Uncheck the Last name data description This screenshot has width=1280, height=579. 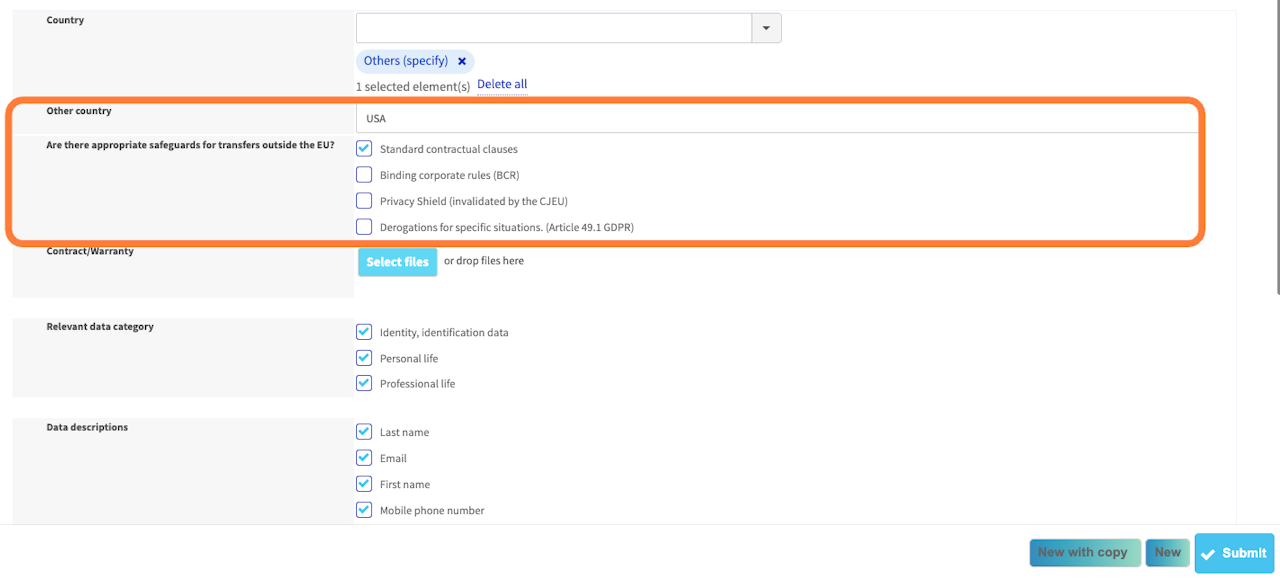pos(364,432)
